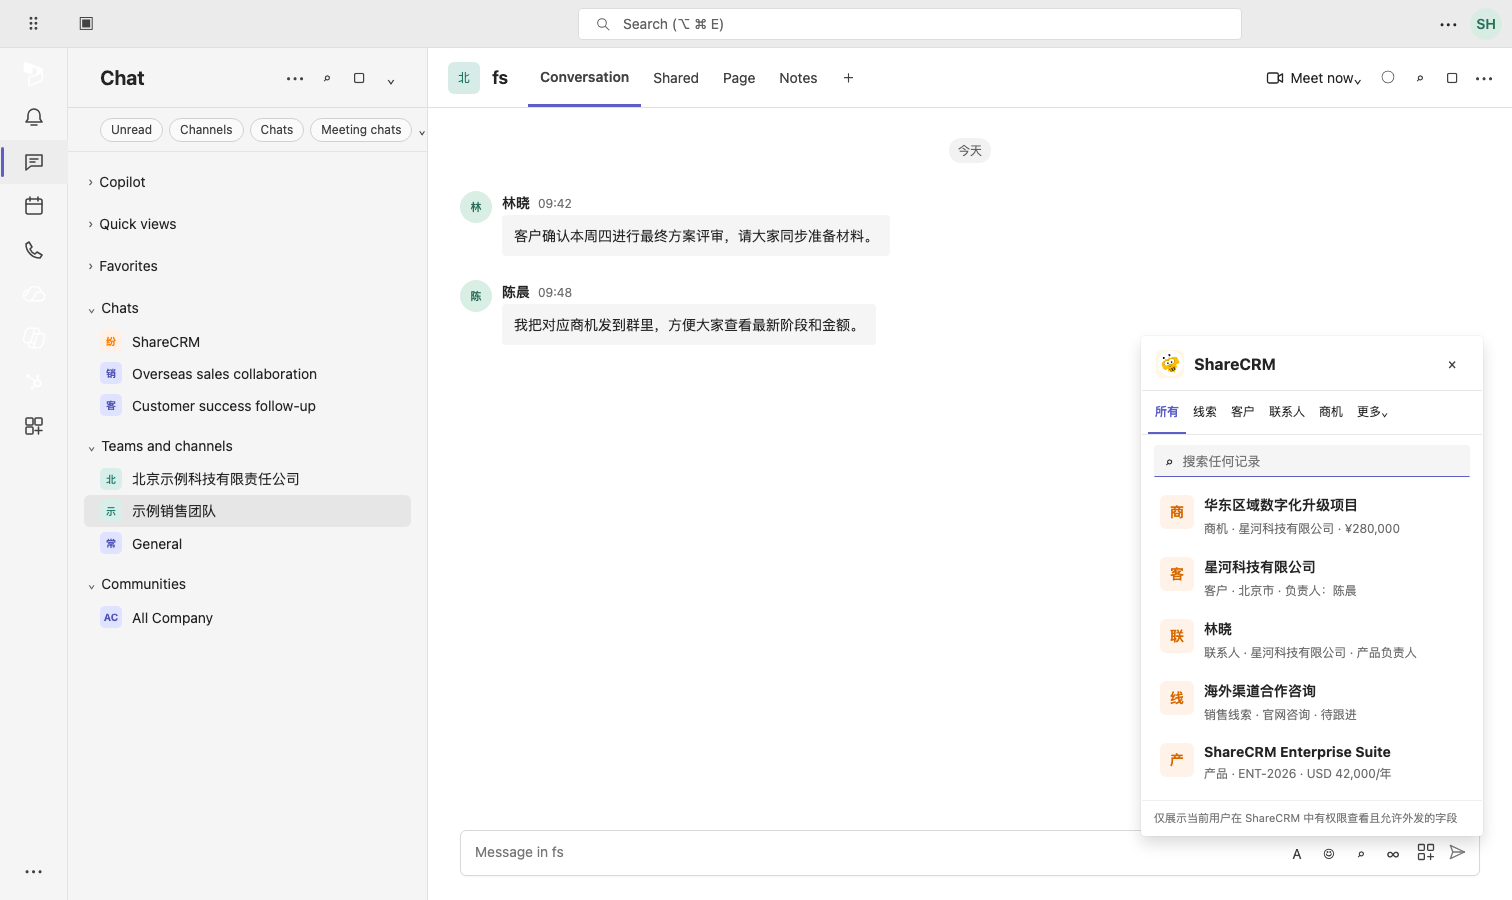Image resolution: width=1512 pixels, height=900 pixels.
Task: Click the pop-out icon in channel header
Action: click(x=1452, y=78)
